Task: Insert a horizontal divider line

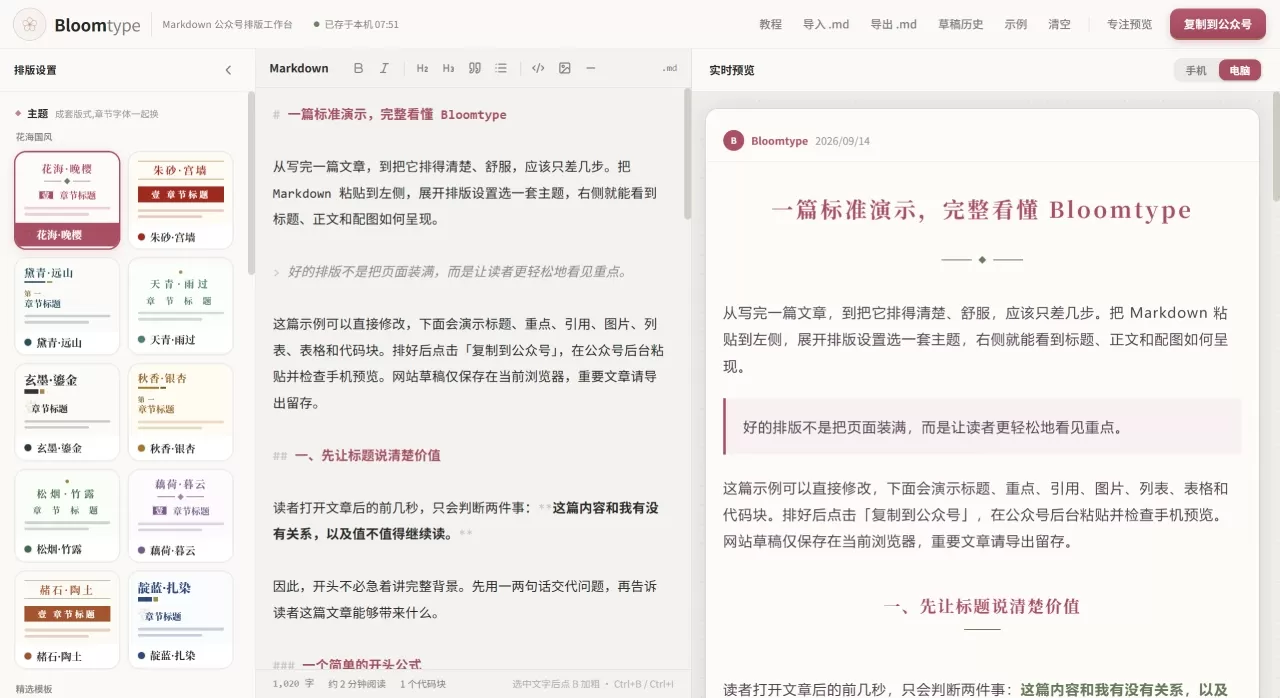Action: coord(591,68)
